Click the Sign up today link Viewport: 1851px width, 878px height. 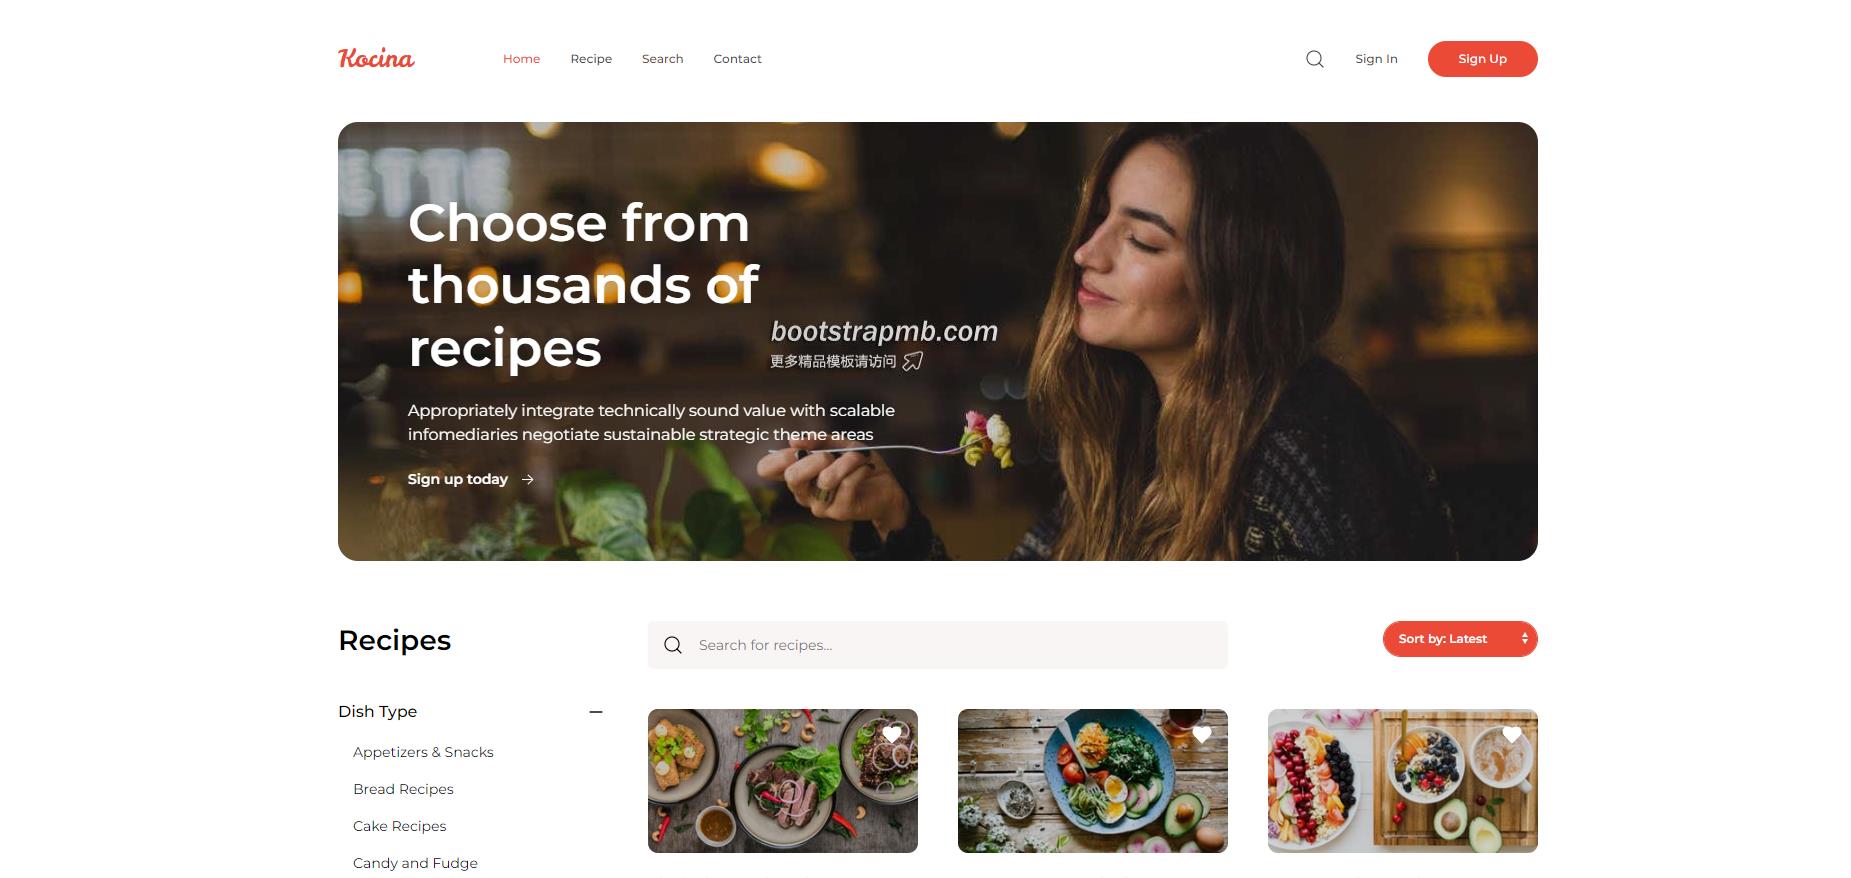click(458, 480)
